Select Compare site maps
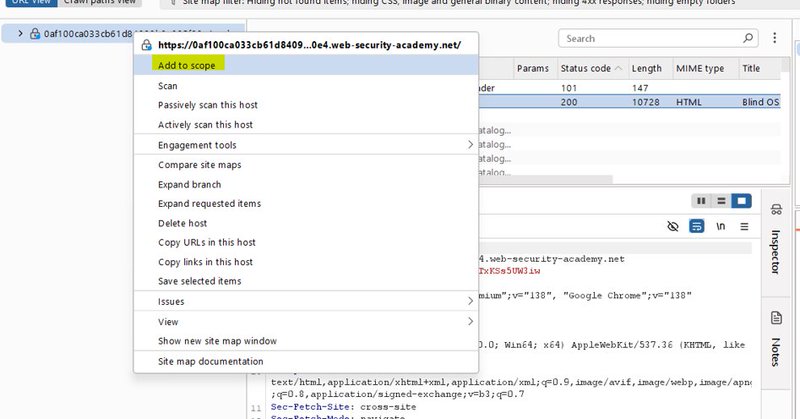 [306, 165]
